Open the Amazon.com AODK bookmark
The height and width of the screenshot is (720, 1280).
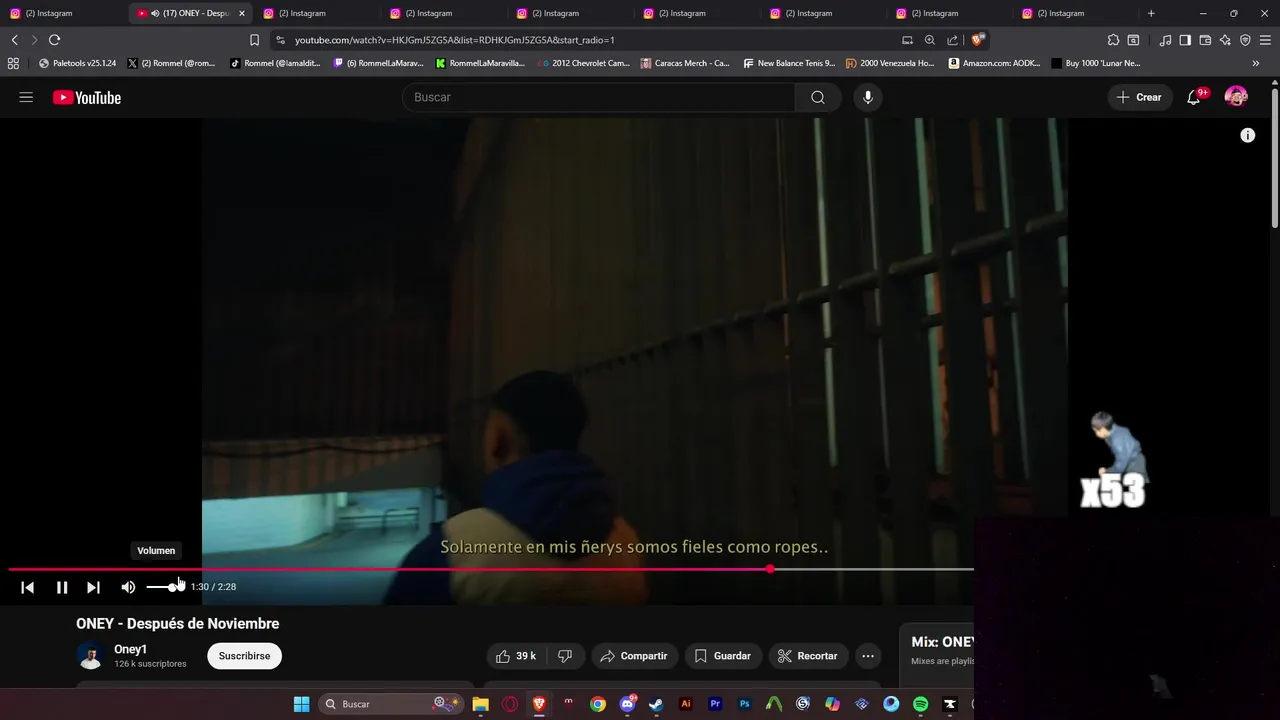(x=994, y=63)
